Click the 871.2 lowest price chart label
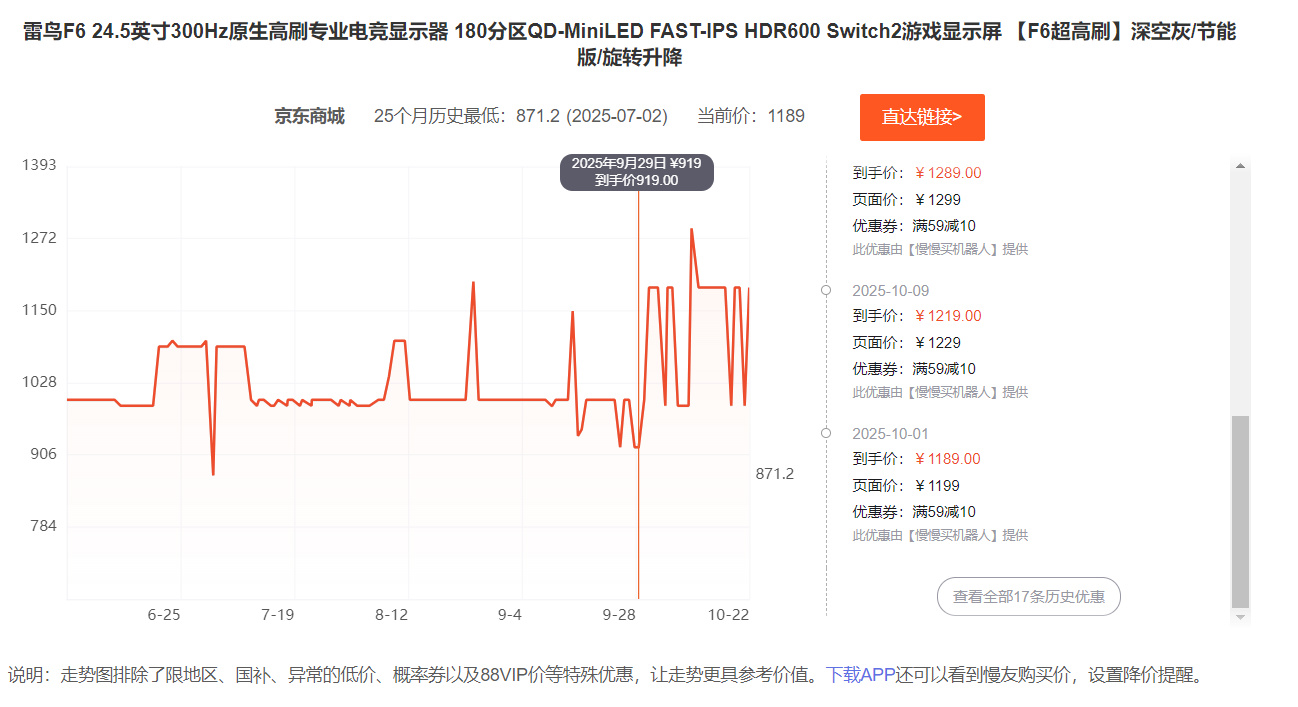 [774, 473]
